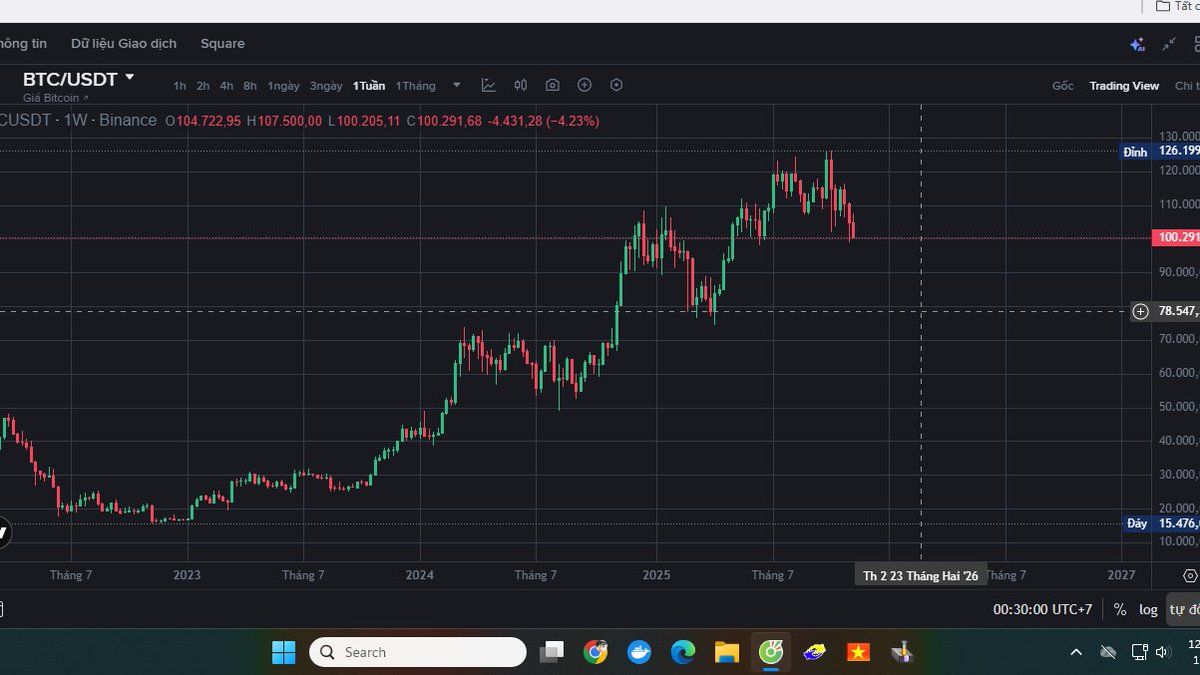This screenshot has width=1200, height=675.
Task: Click the crosshair target price marker on price axis
Action: click(x=1139, y=312)
